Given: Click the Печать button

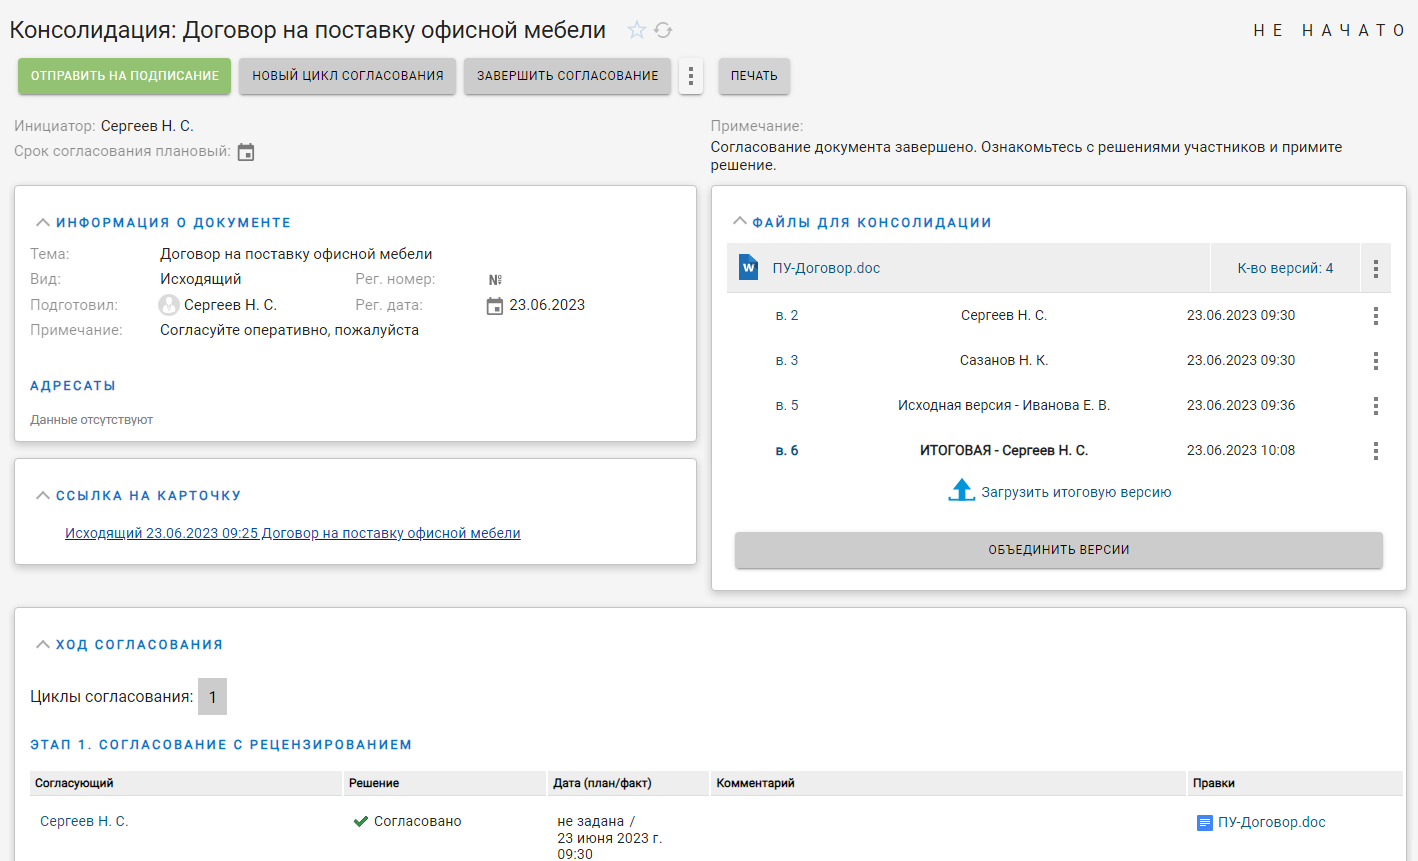Looking at the screenshot, I should click(754, 76).
